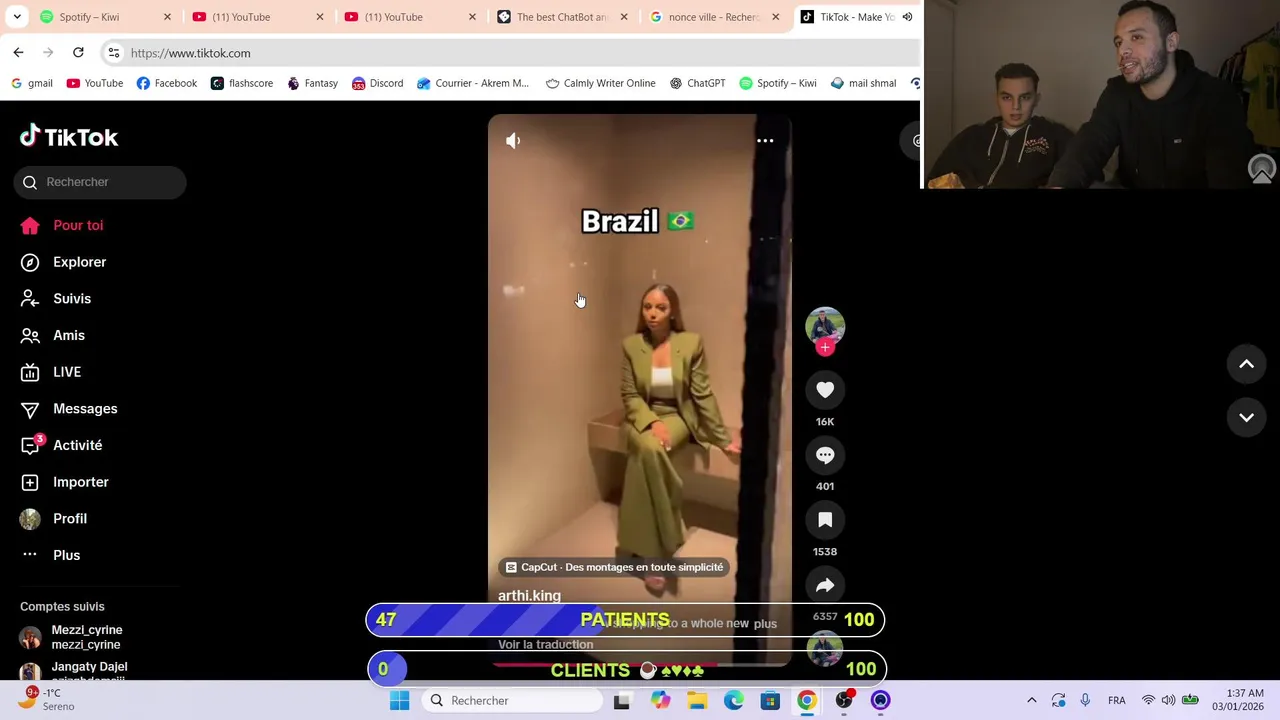Go to previous video with up chevron
This screenshot has height=720, width=1280.
[1247, 365]
